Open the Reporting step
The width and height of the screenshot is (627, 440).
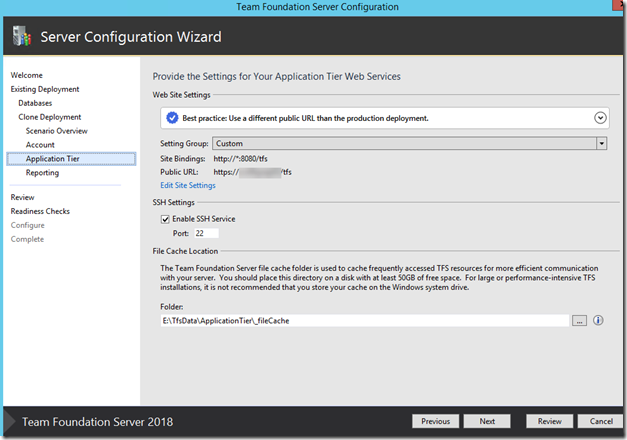[42, 173]
